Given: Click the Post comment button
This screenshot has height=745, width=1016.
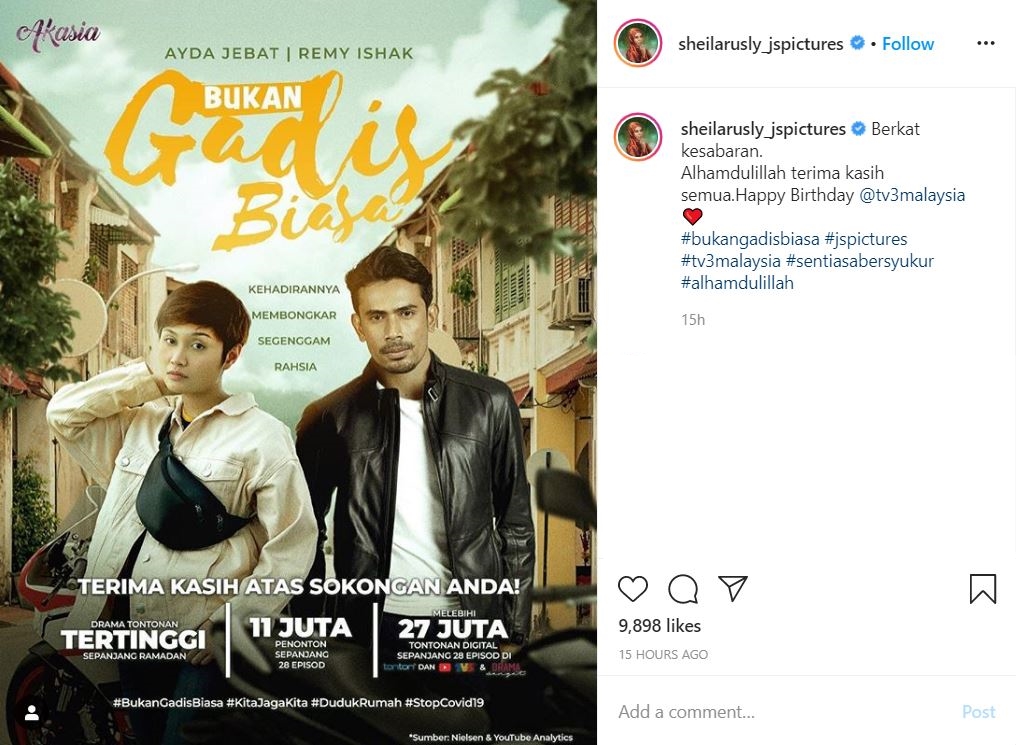Looking at the screenshot, I should (x=978, y=712).
